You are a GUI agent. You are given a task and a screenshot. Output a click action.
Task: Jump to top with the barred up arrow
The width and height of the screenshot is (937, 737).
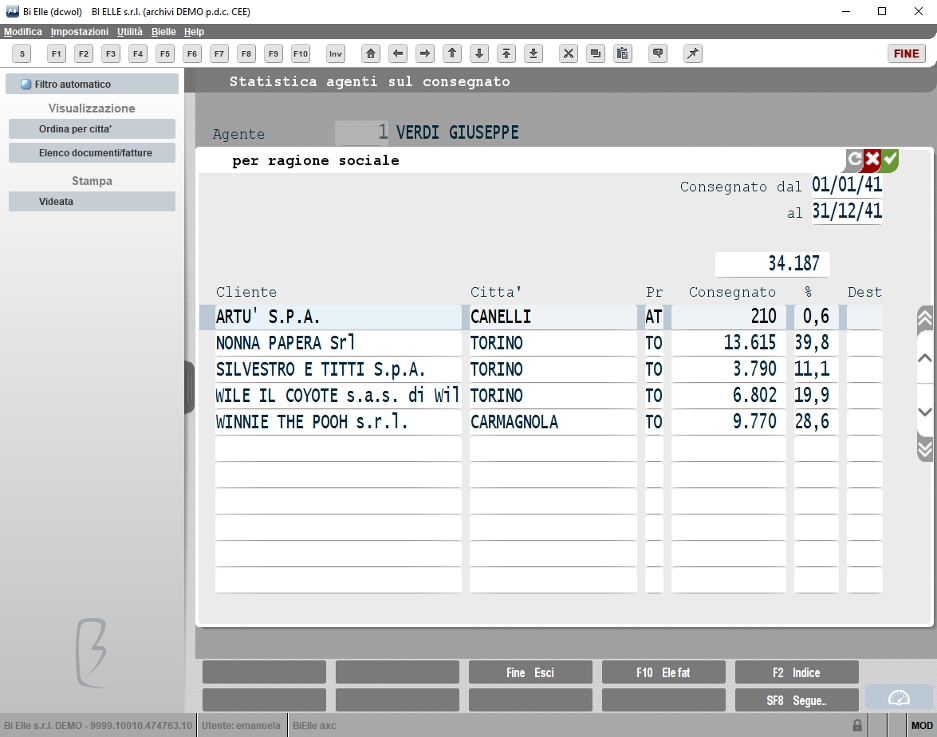[x=506, y=54]
